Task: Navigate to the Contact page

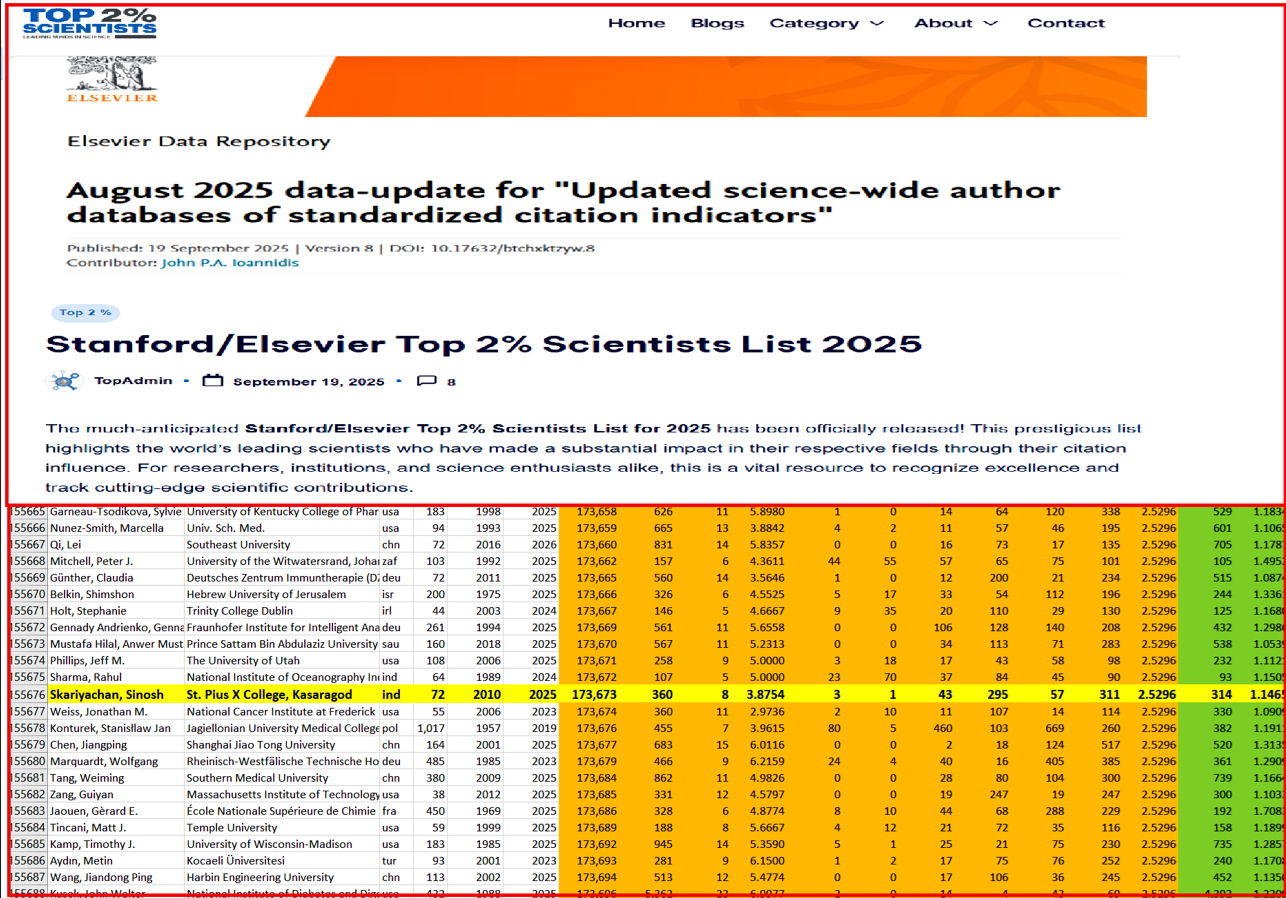Action: 1066,23
